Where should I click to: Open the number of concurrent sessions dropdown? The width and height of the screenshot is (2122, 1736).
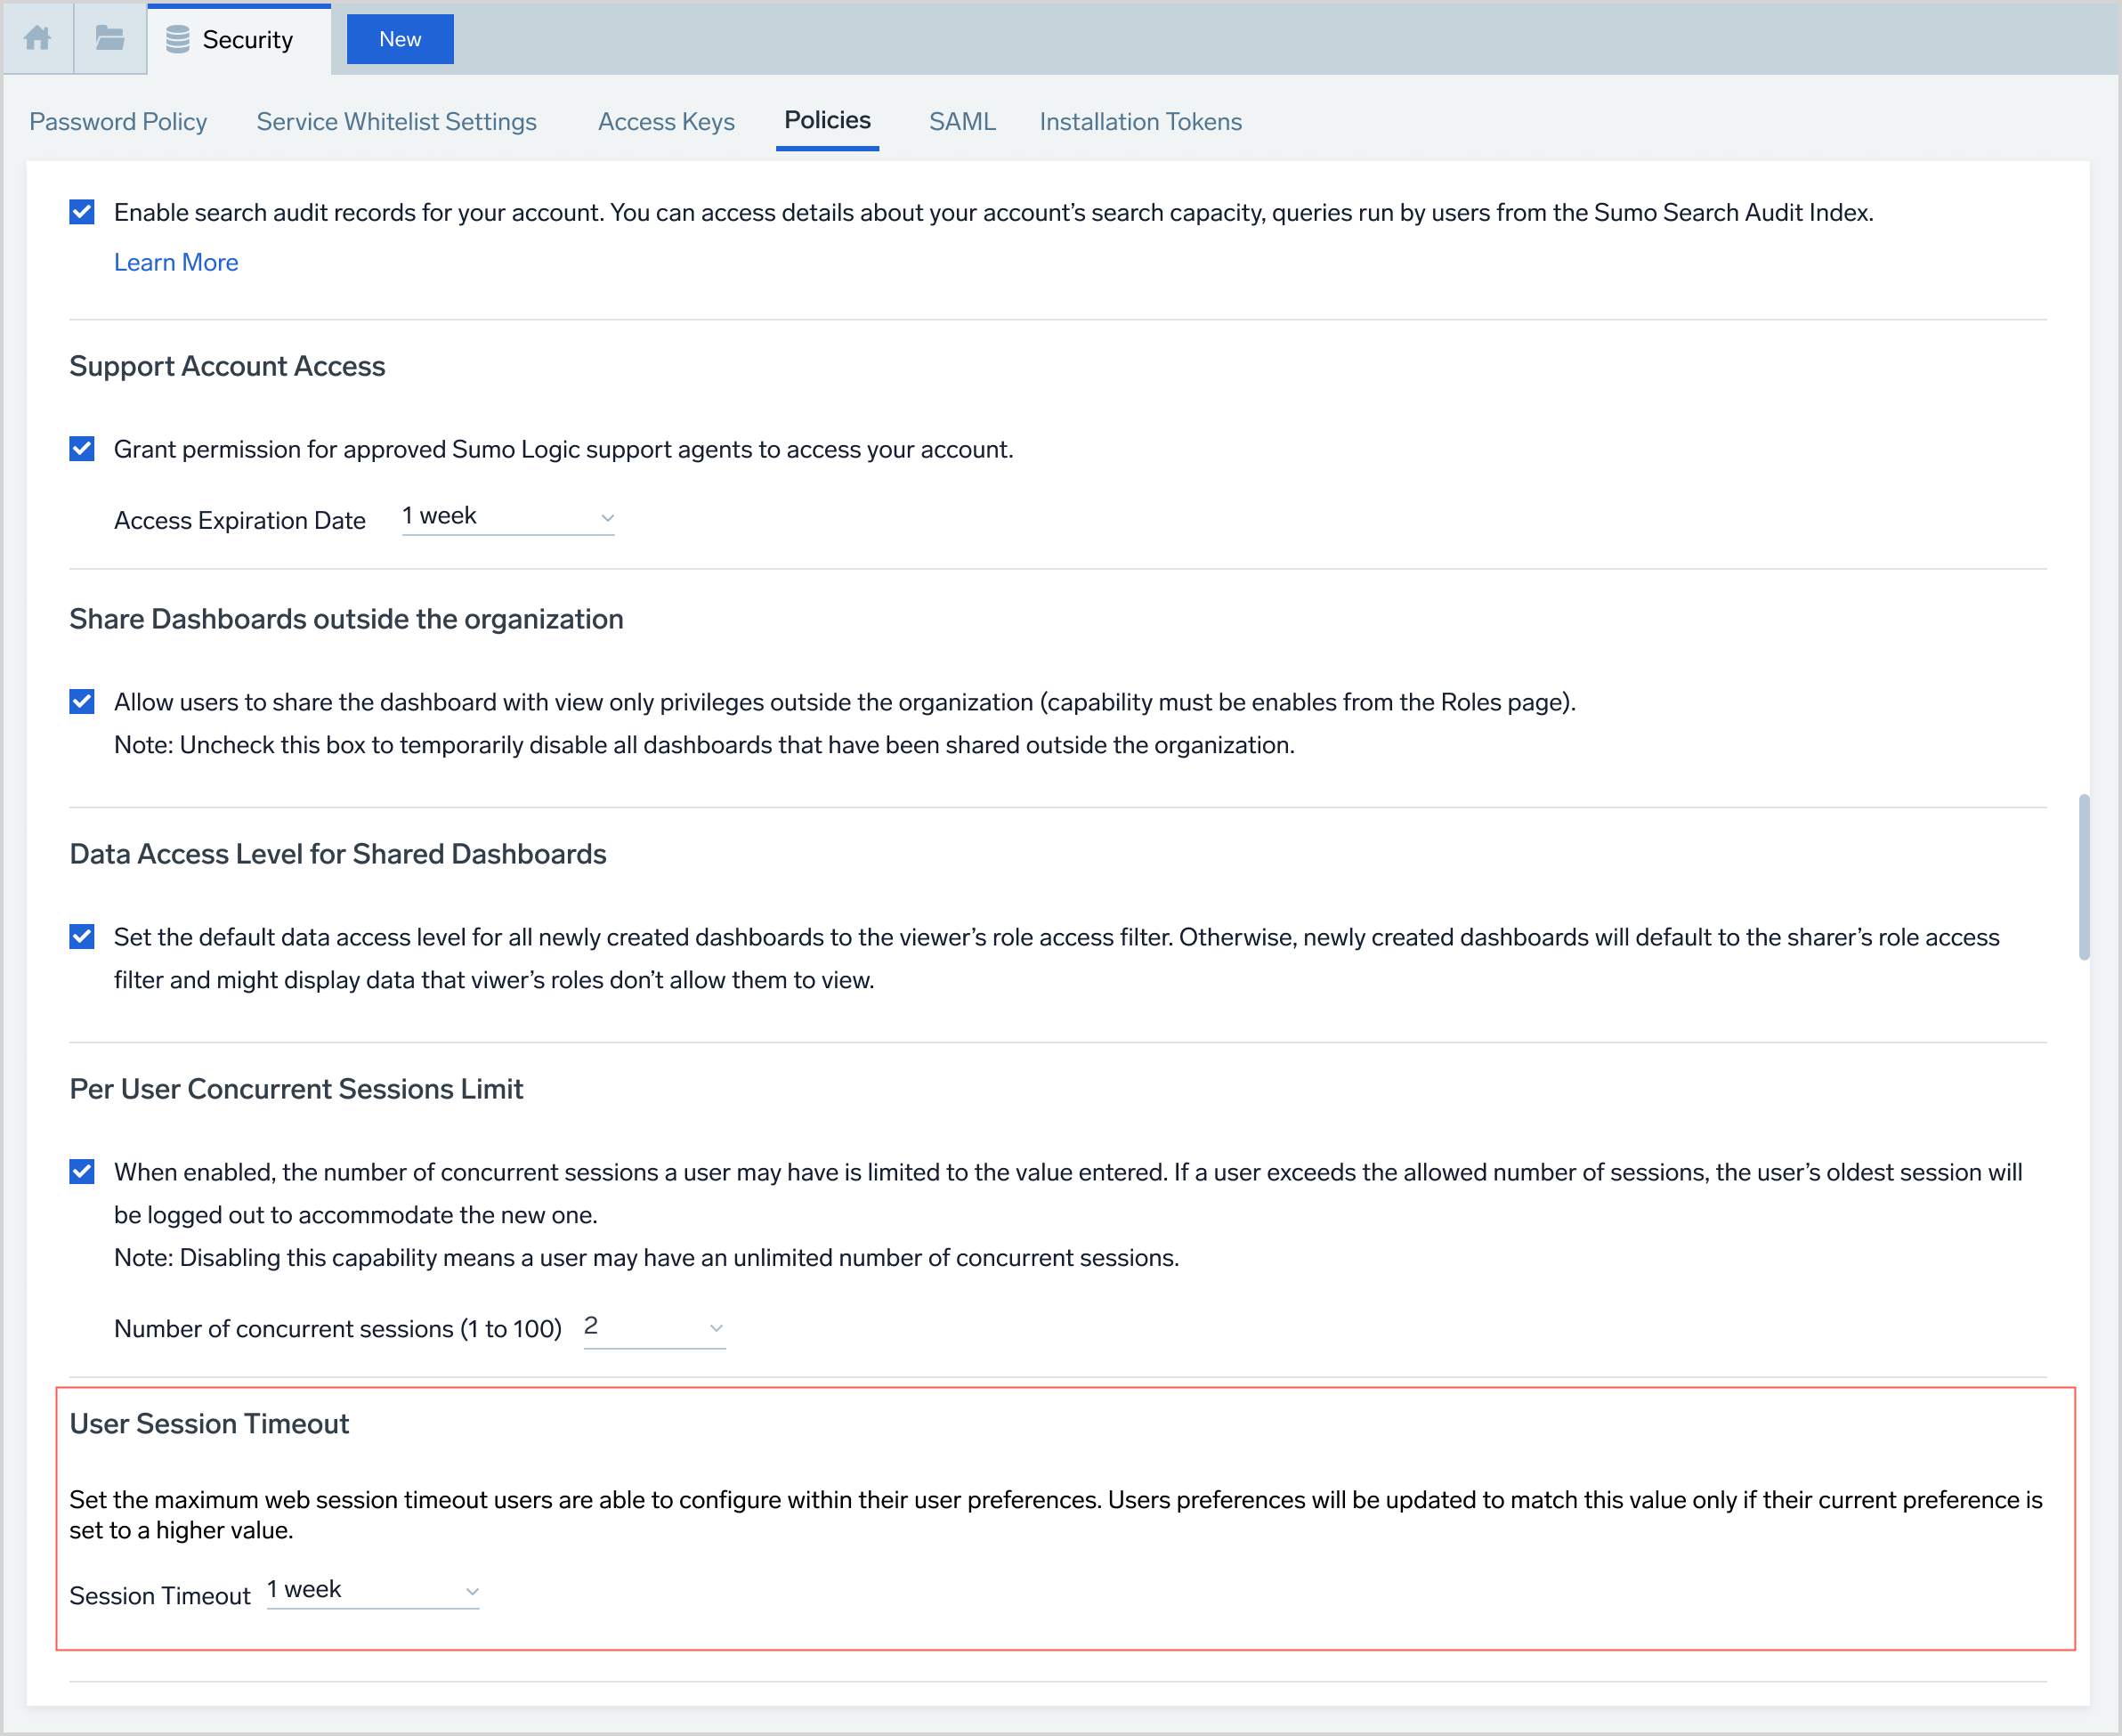click(x=654, y=1328)
